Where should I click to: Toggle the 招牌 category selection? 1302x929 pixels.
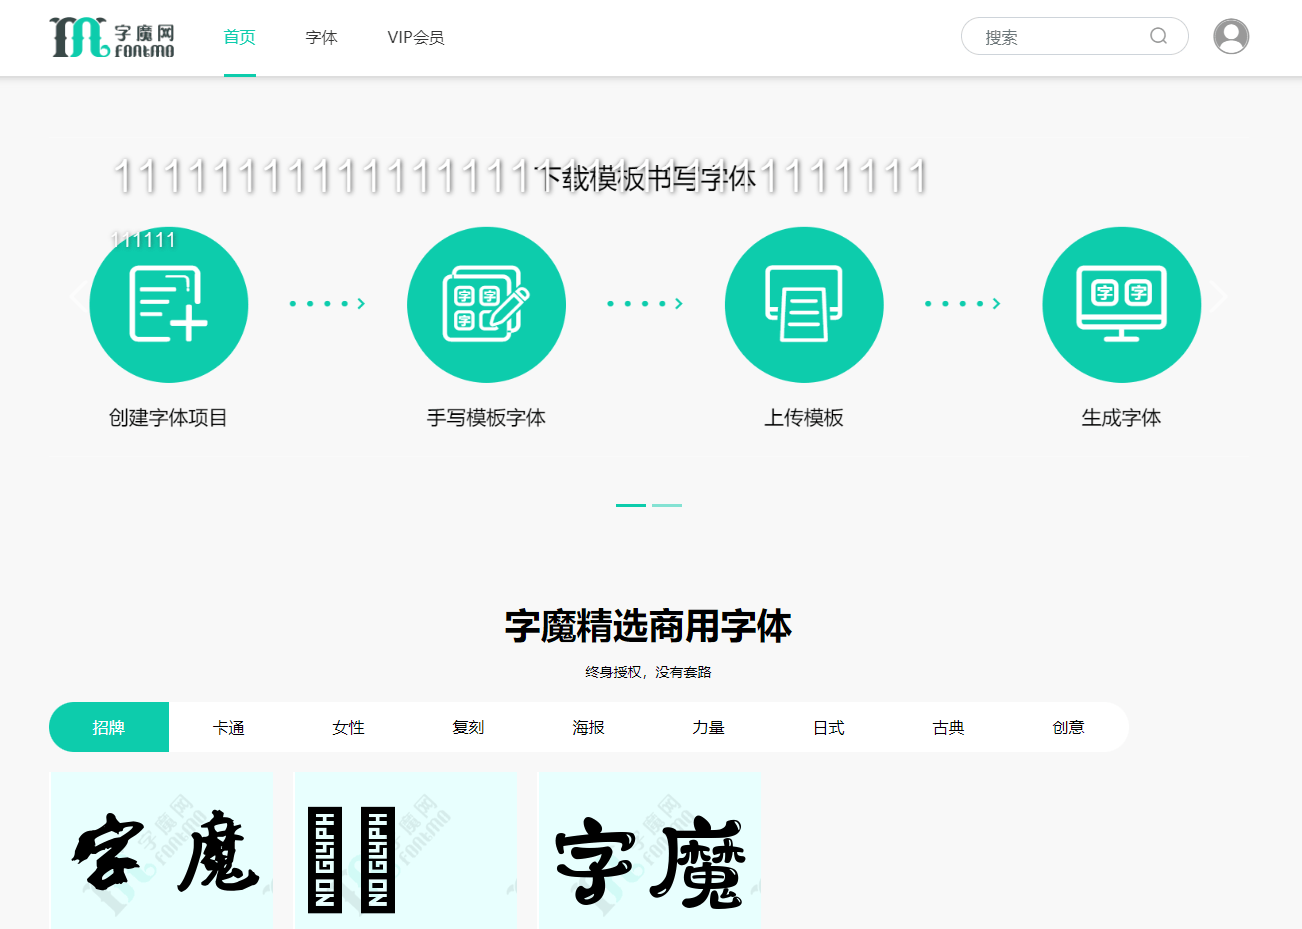(x=108, y=727)
